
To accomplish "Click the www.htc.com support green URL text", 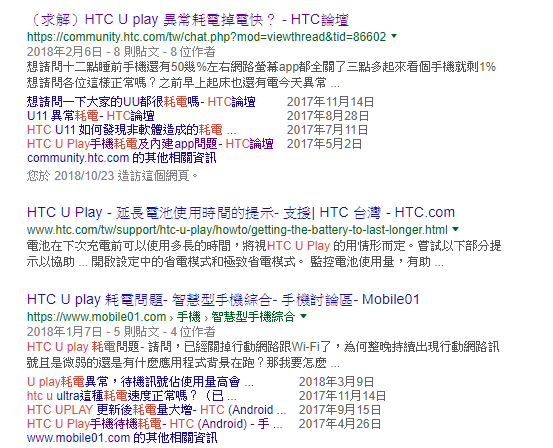I will tap(237, 230).
